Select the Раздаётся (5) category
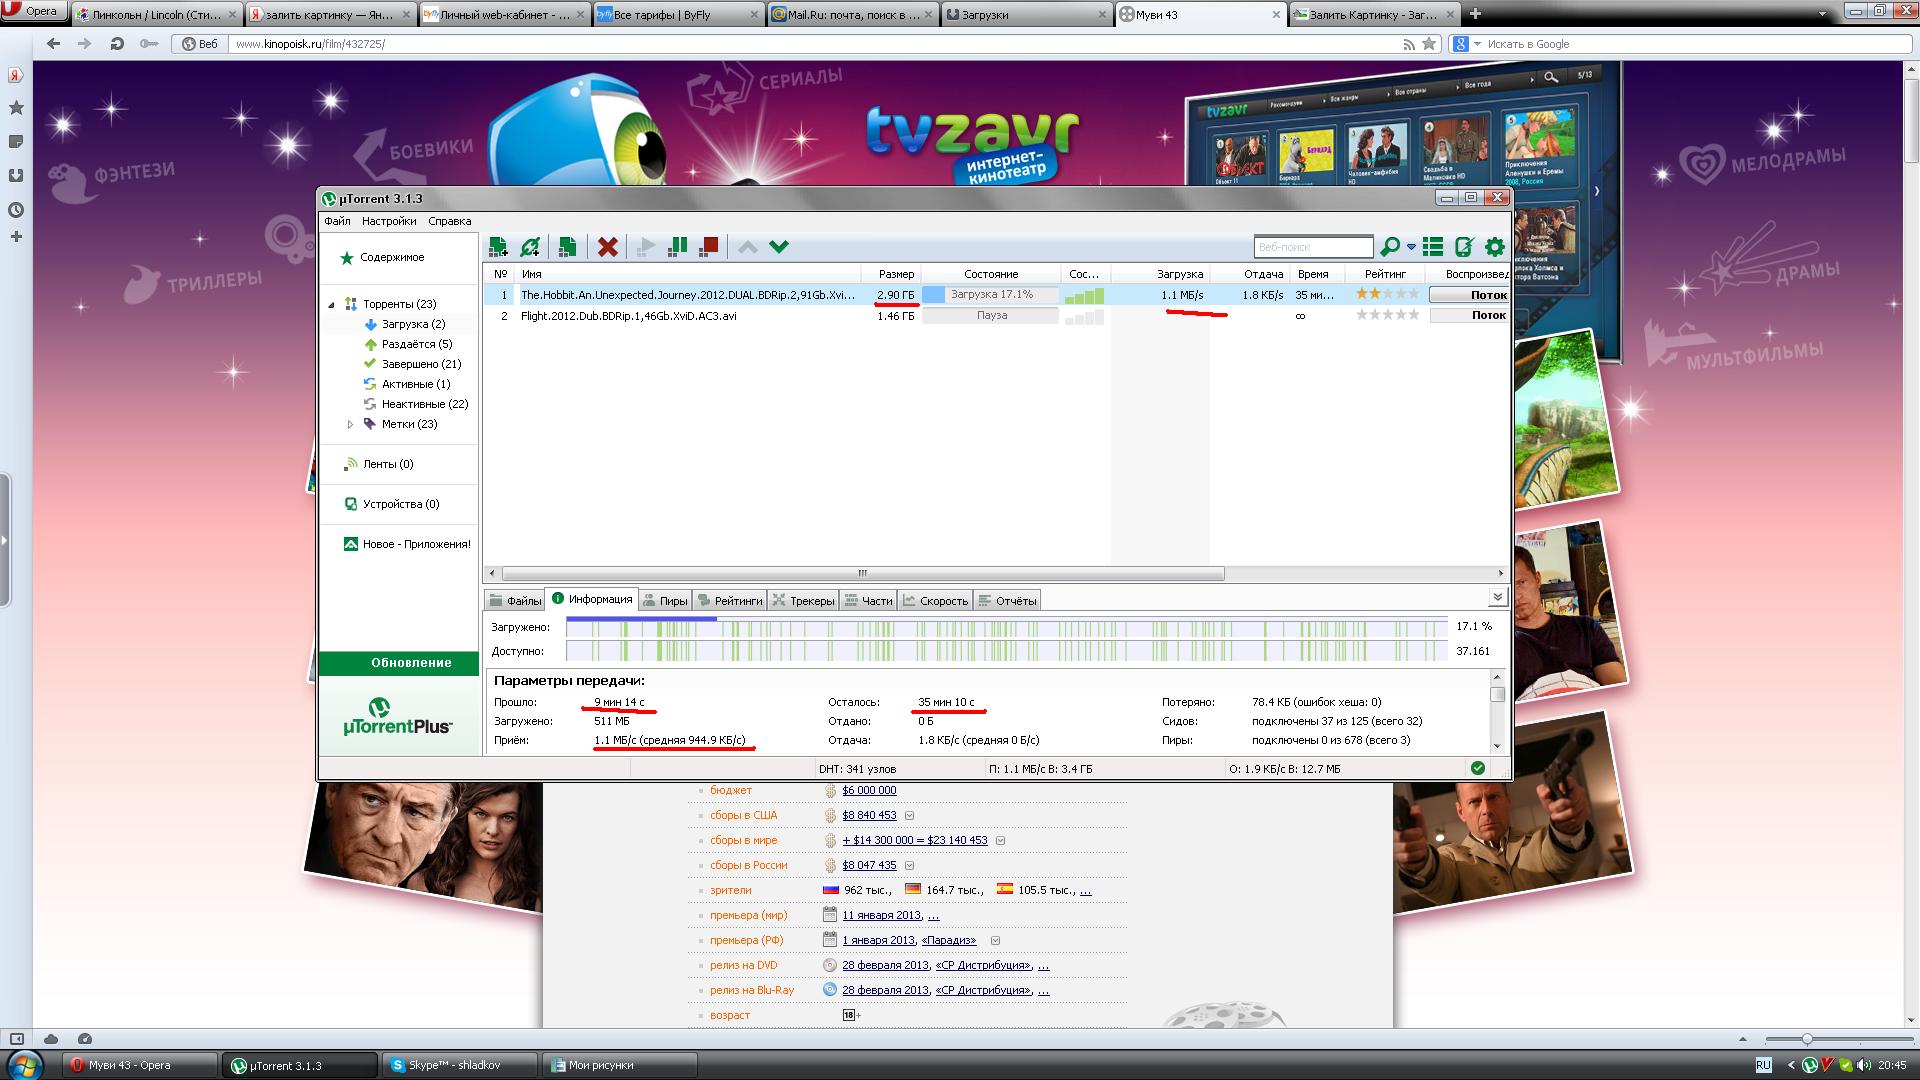The image size is (1920, 1080). click(416, 344)
